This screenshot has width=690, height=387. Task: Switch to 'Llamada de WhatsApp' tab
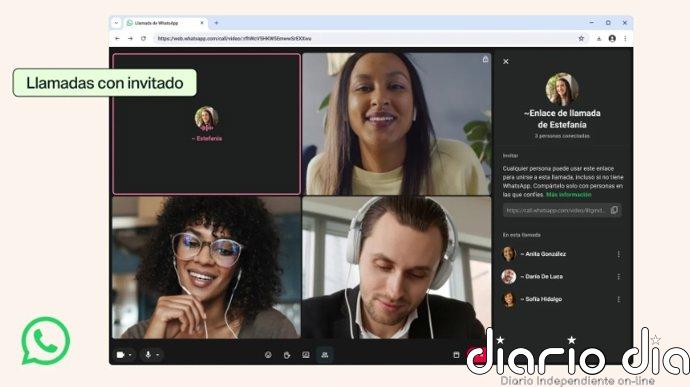click(x=165, y=23)
